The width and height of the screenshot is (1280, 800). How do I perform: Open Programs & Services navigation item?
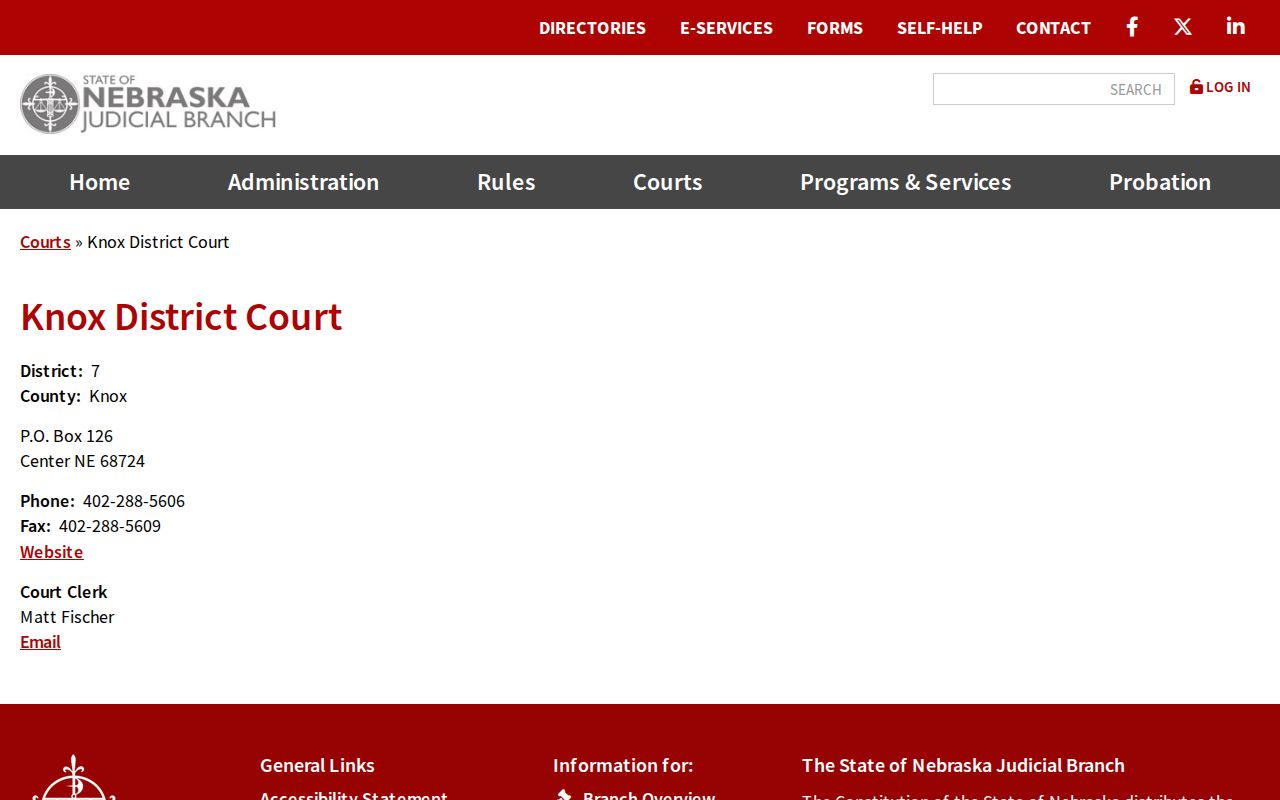[x=906, y=182]
